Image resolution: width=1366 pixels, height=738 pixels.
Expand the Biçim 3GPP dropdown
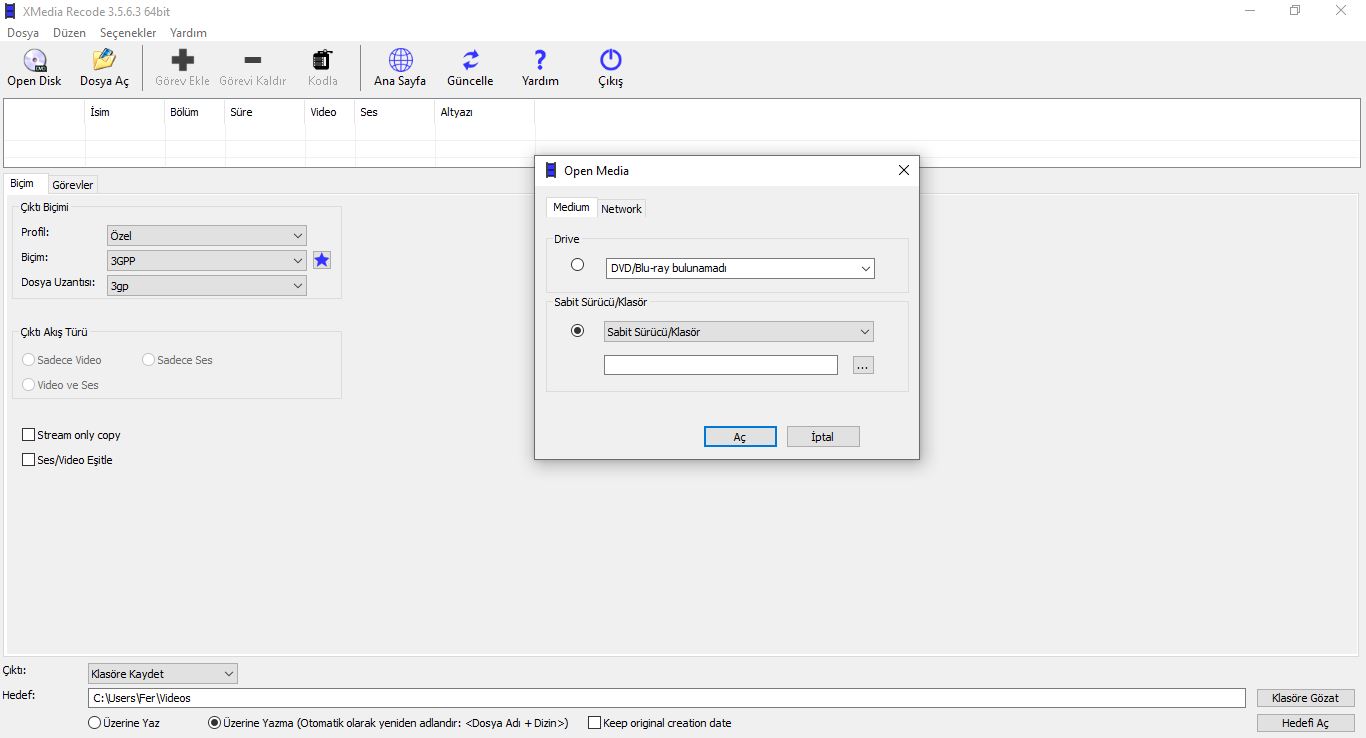[207, 260]
